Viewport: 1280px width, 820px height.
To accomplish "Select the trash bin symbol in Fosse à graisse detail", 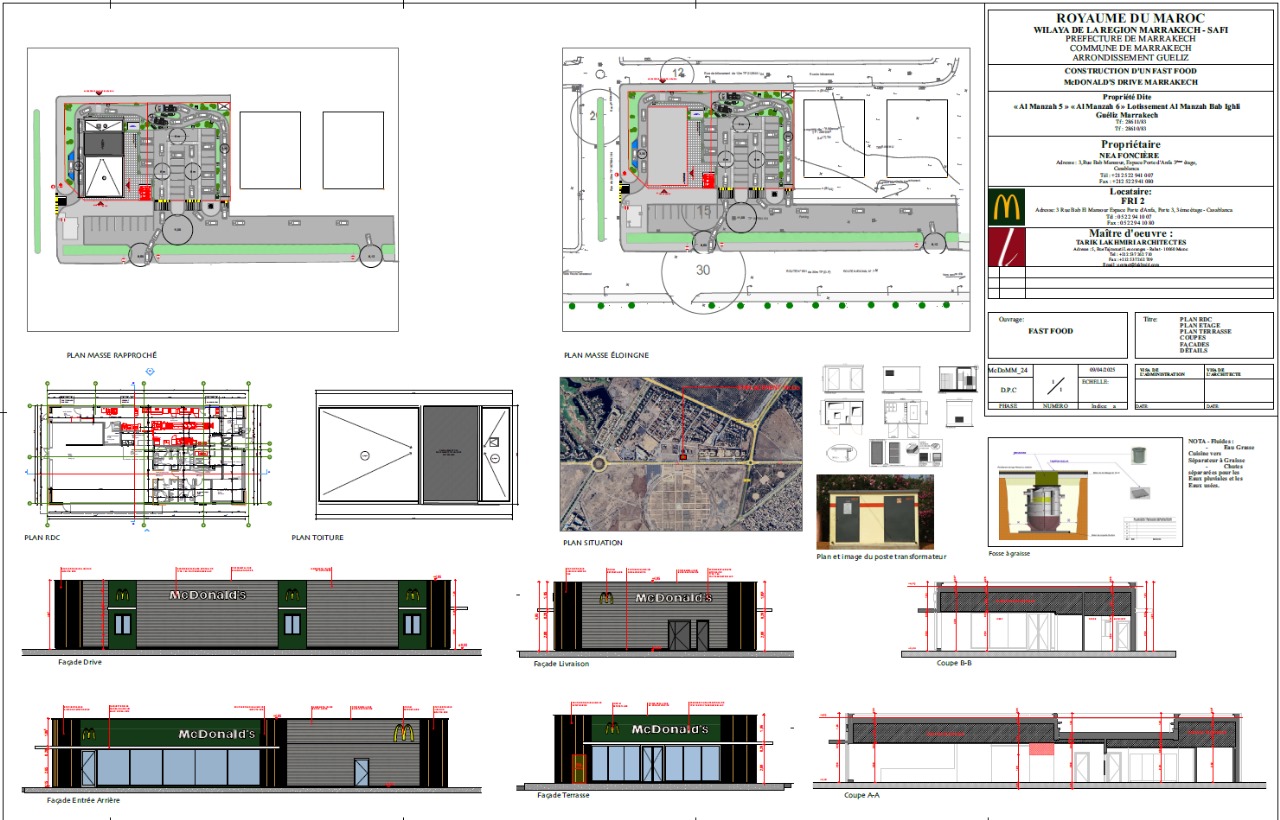I will pos(1140,456).
